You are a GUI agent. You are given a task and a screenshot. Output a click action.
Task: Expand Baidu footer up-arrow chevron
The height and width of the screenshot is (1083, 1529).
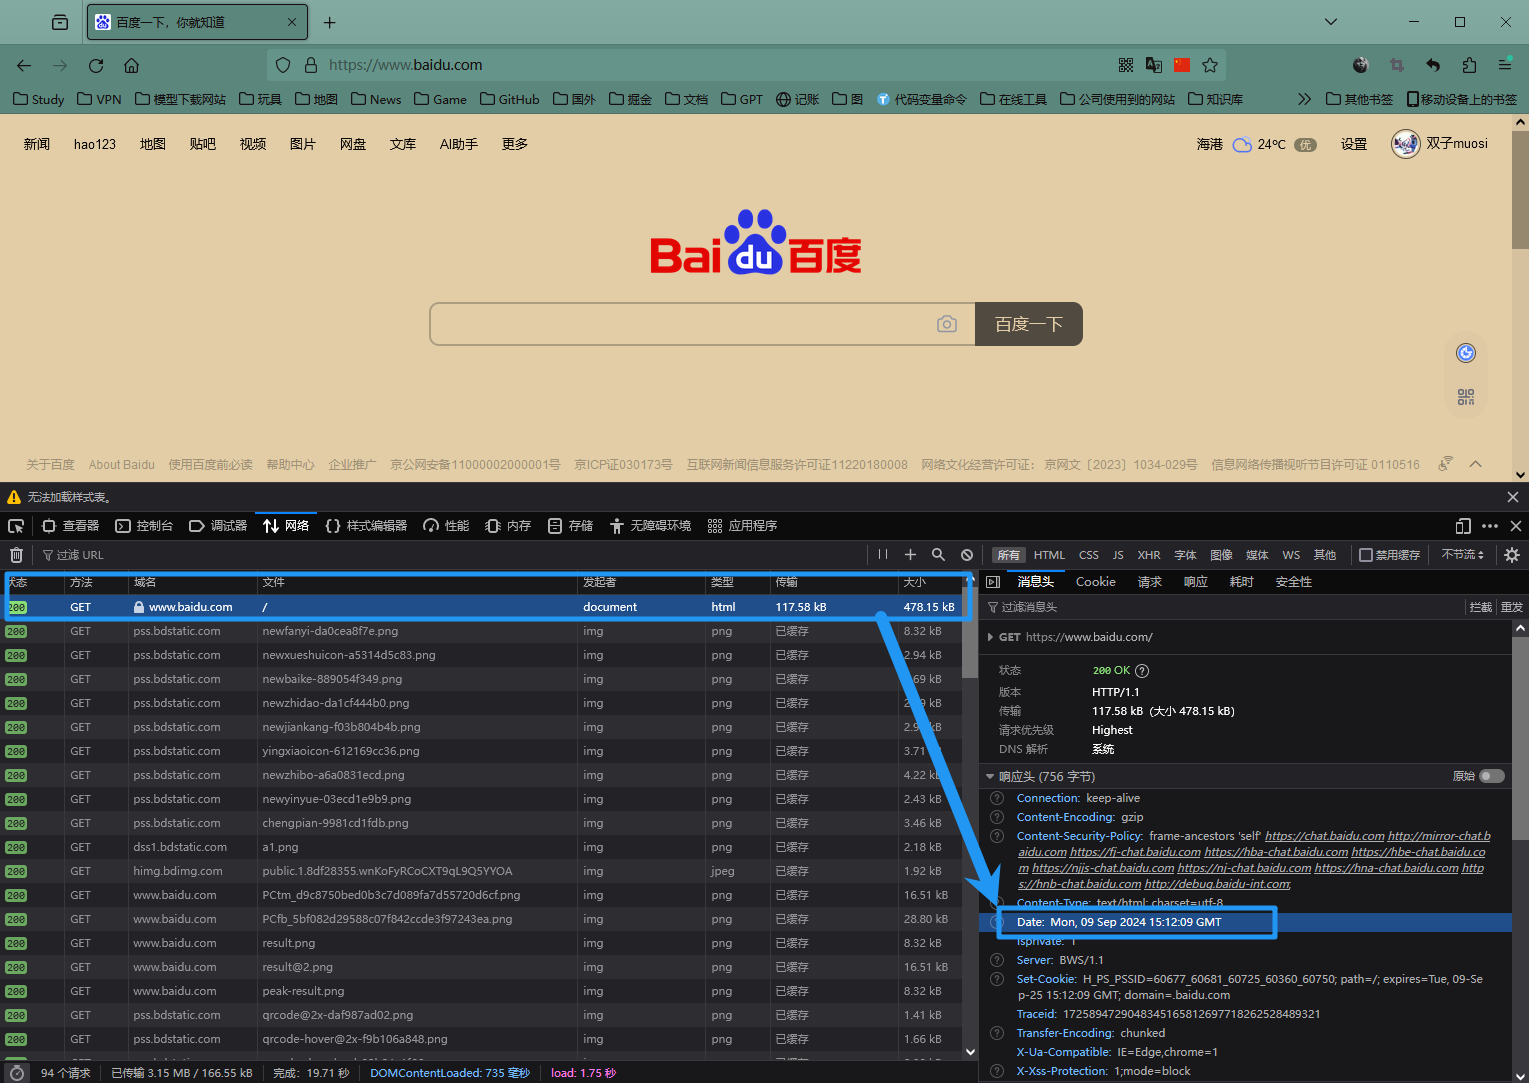tap(1475, 464)
